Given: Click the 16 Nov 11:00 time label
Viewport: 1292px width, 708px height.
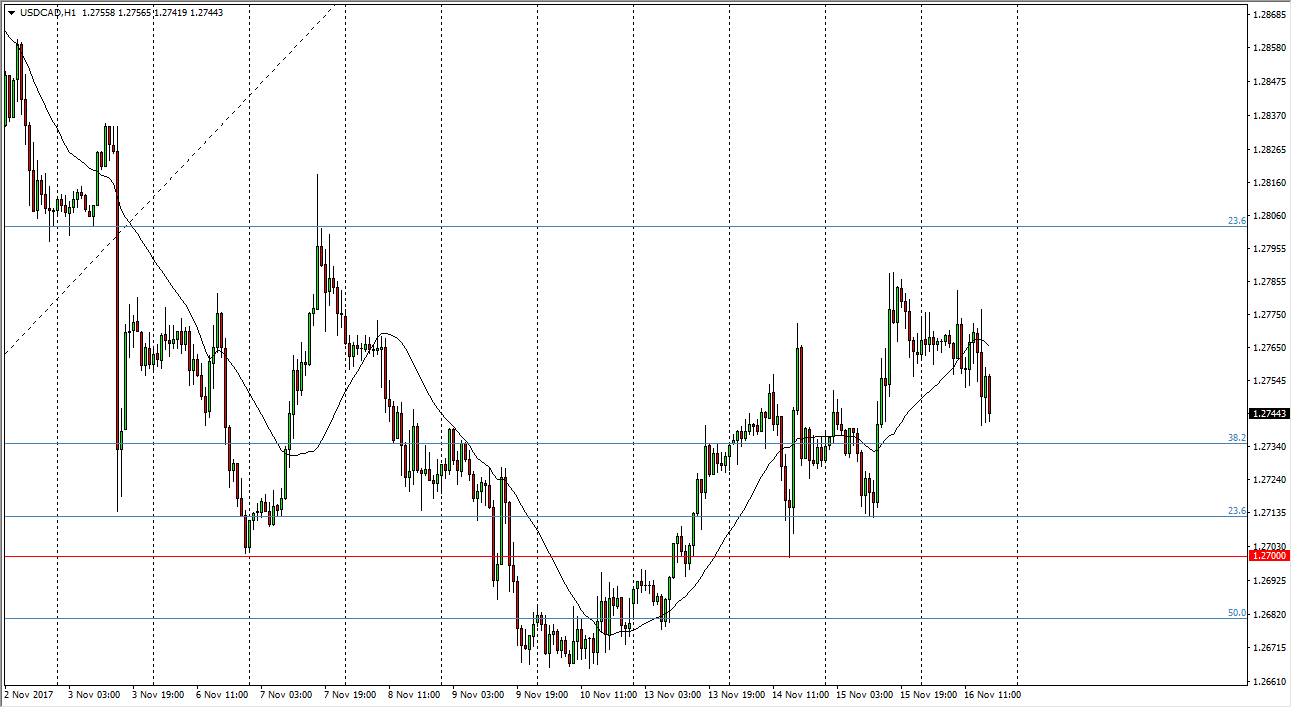Looking at the screenshot, I should point(992,694).
